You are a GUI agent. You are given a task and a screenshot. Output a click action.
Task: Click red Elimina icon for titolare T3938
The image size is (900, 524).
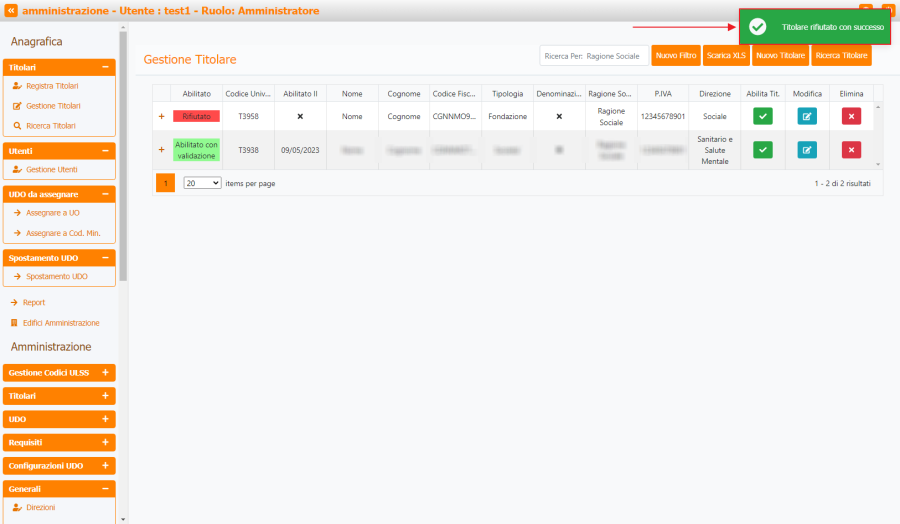point(851,150)
